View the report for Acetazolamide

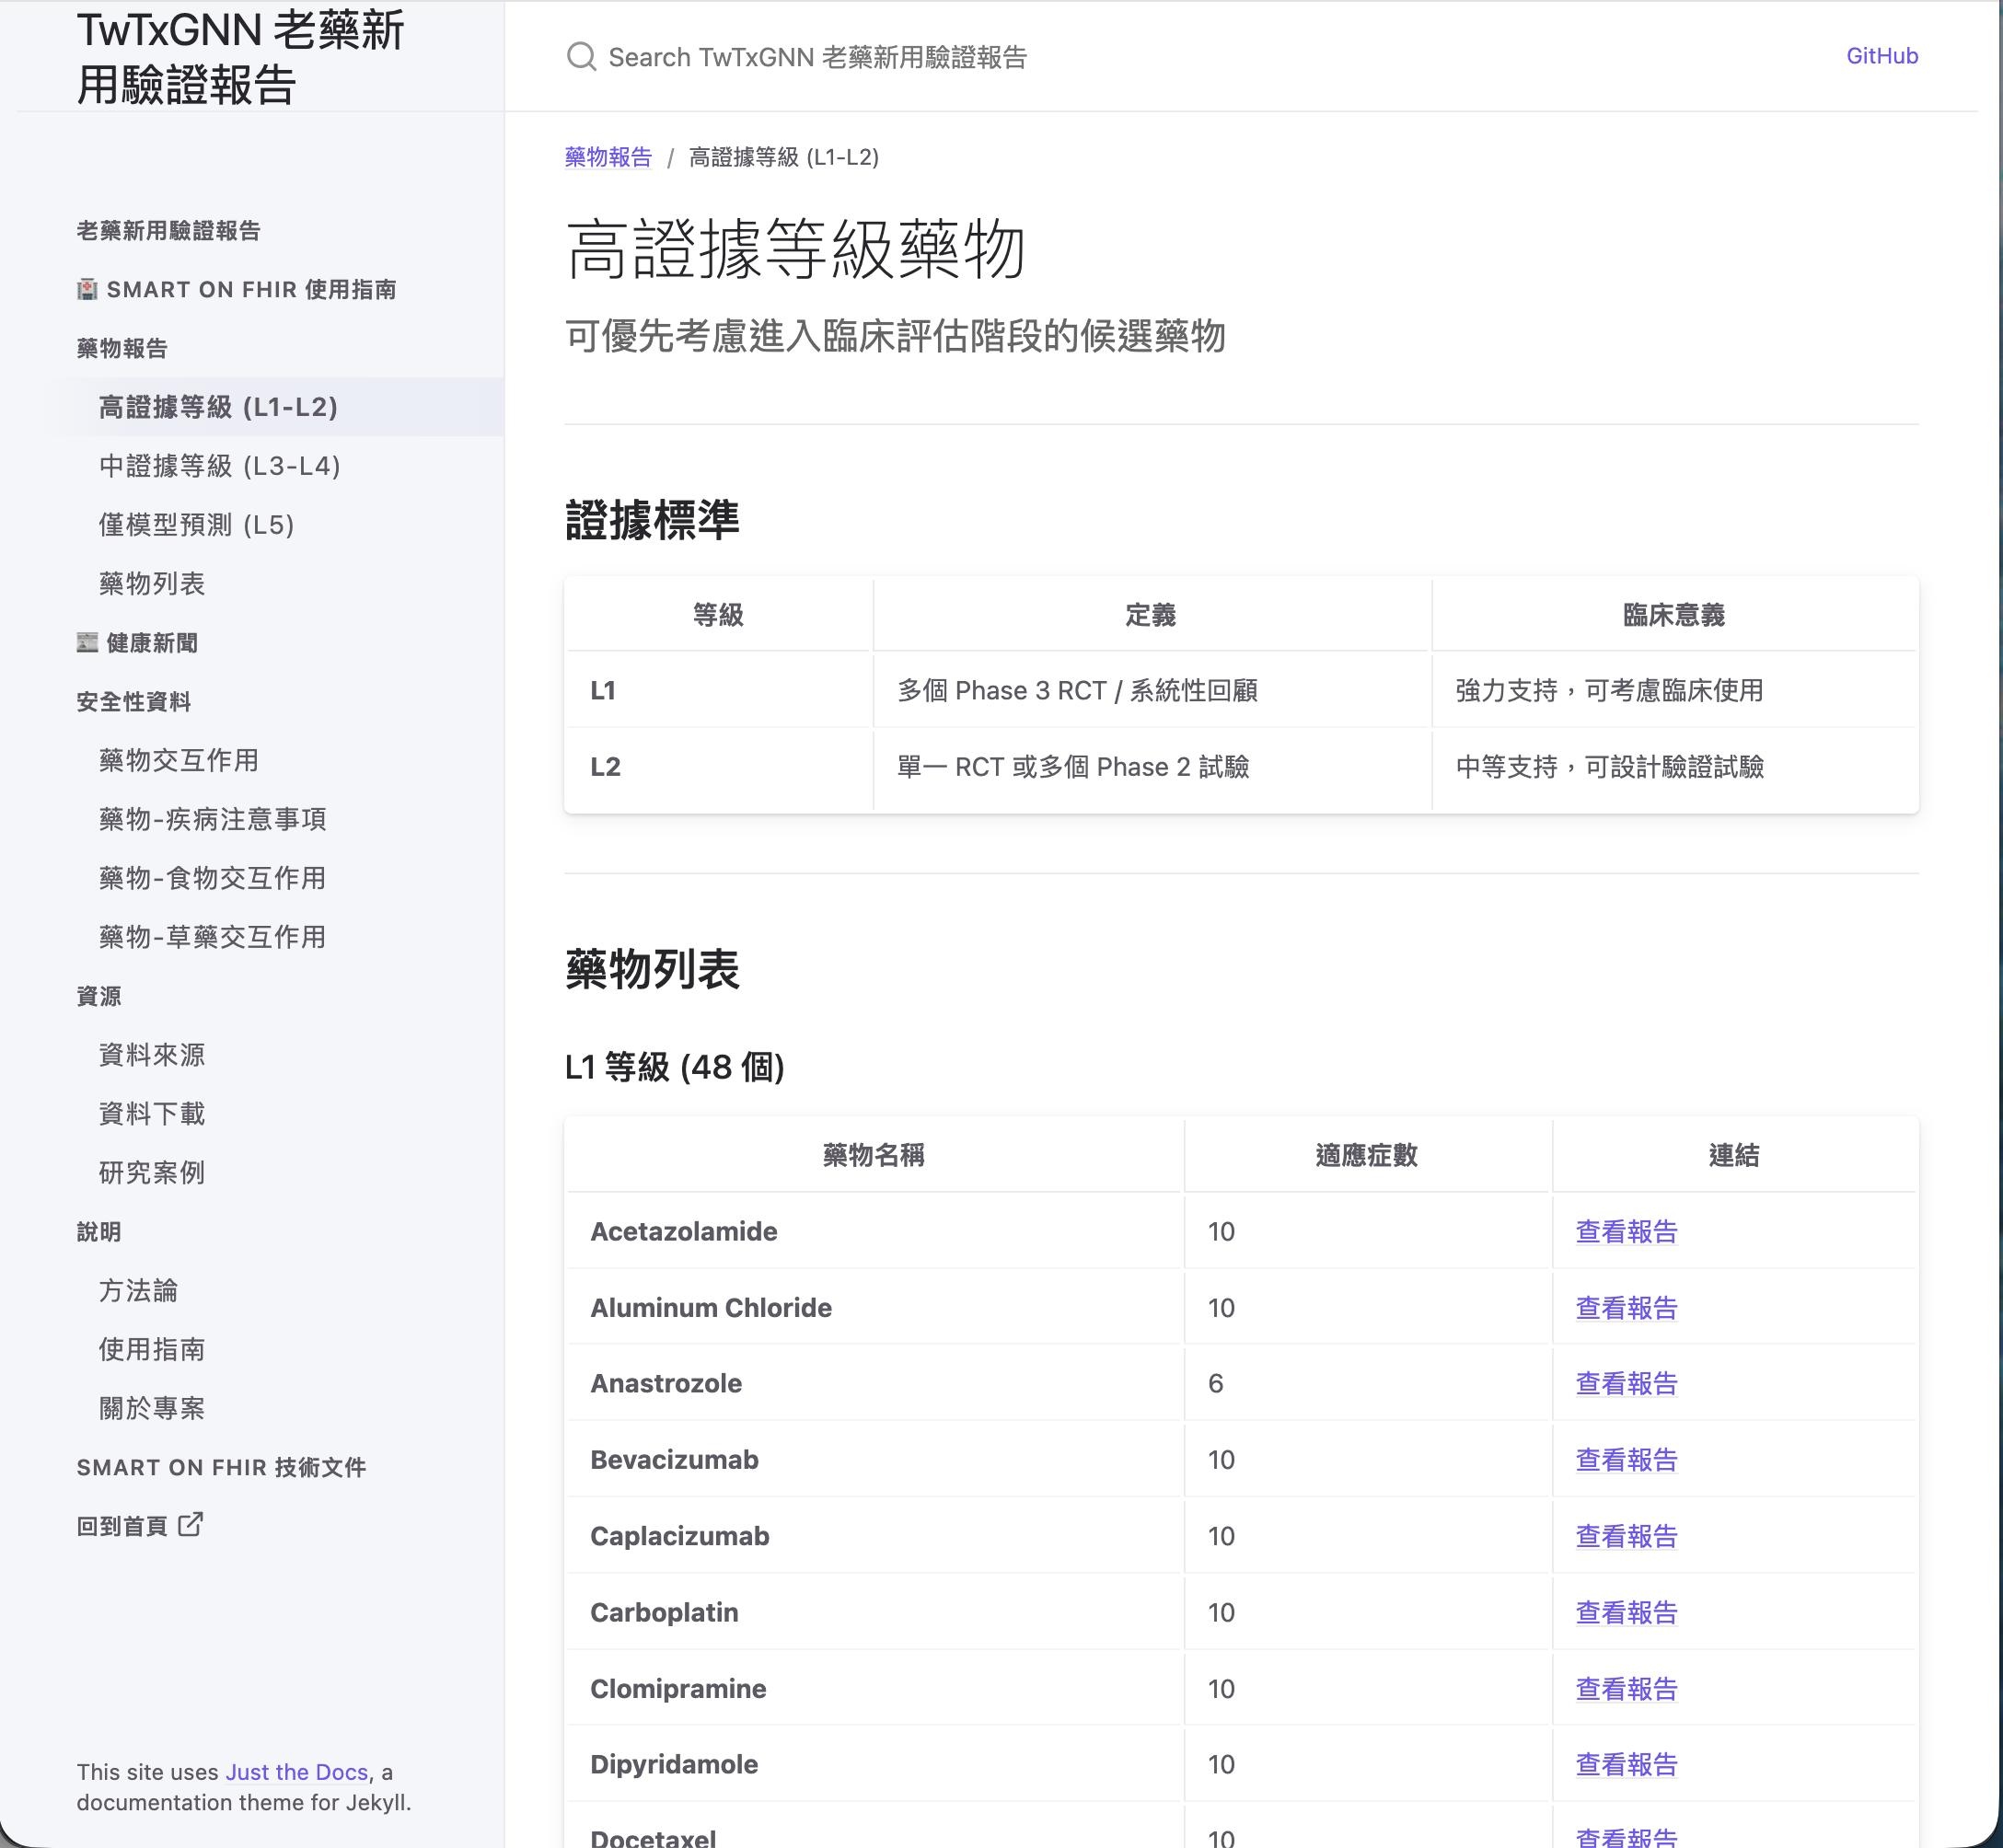[x=1626, y=1231]
